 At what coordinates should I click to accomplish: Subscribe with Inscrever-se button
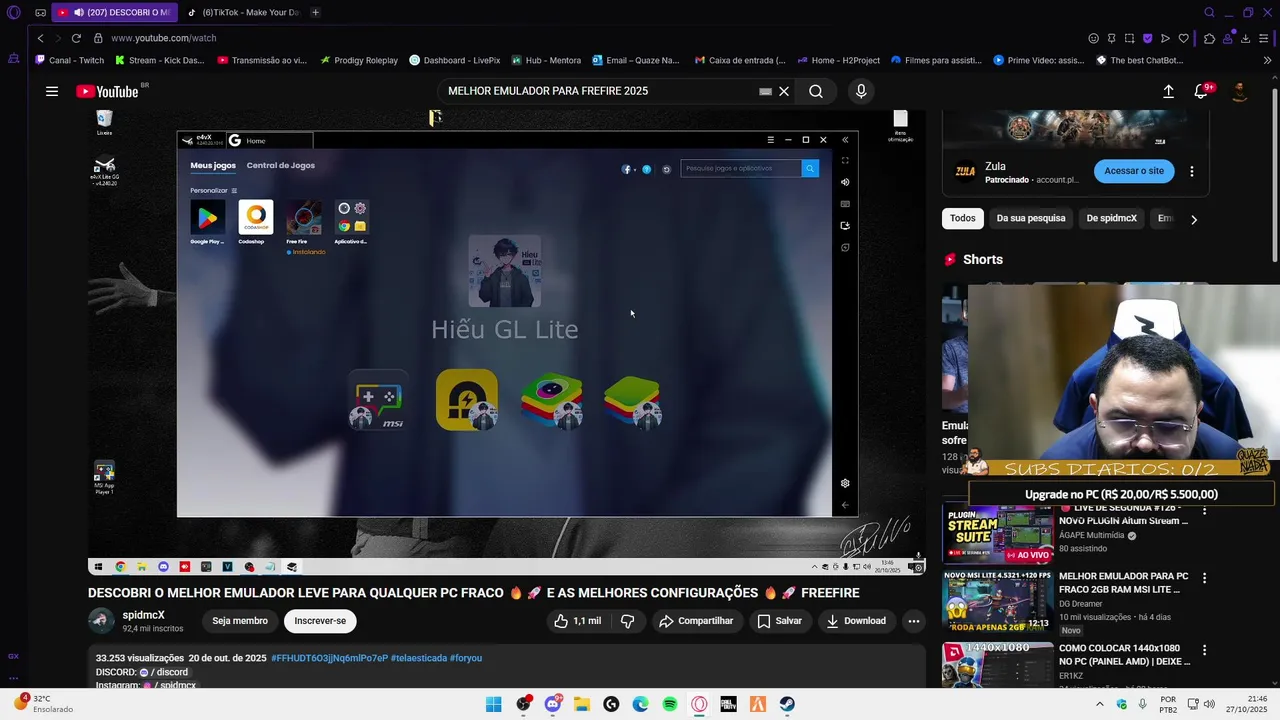pyautogui.click(x=320, y=621)
